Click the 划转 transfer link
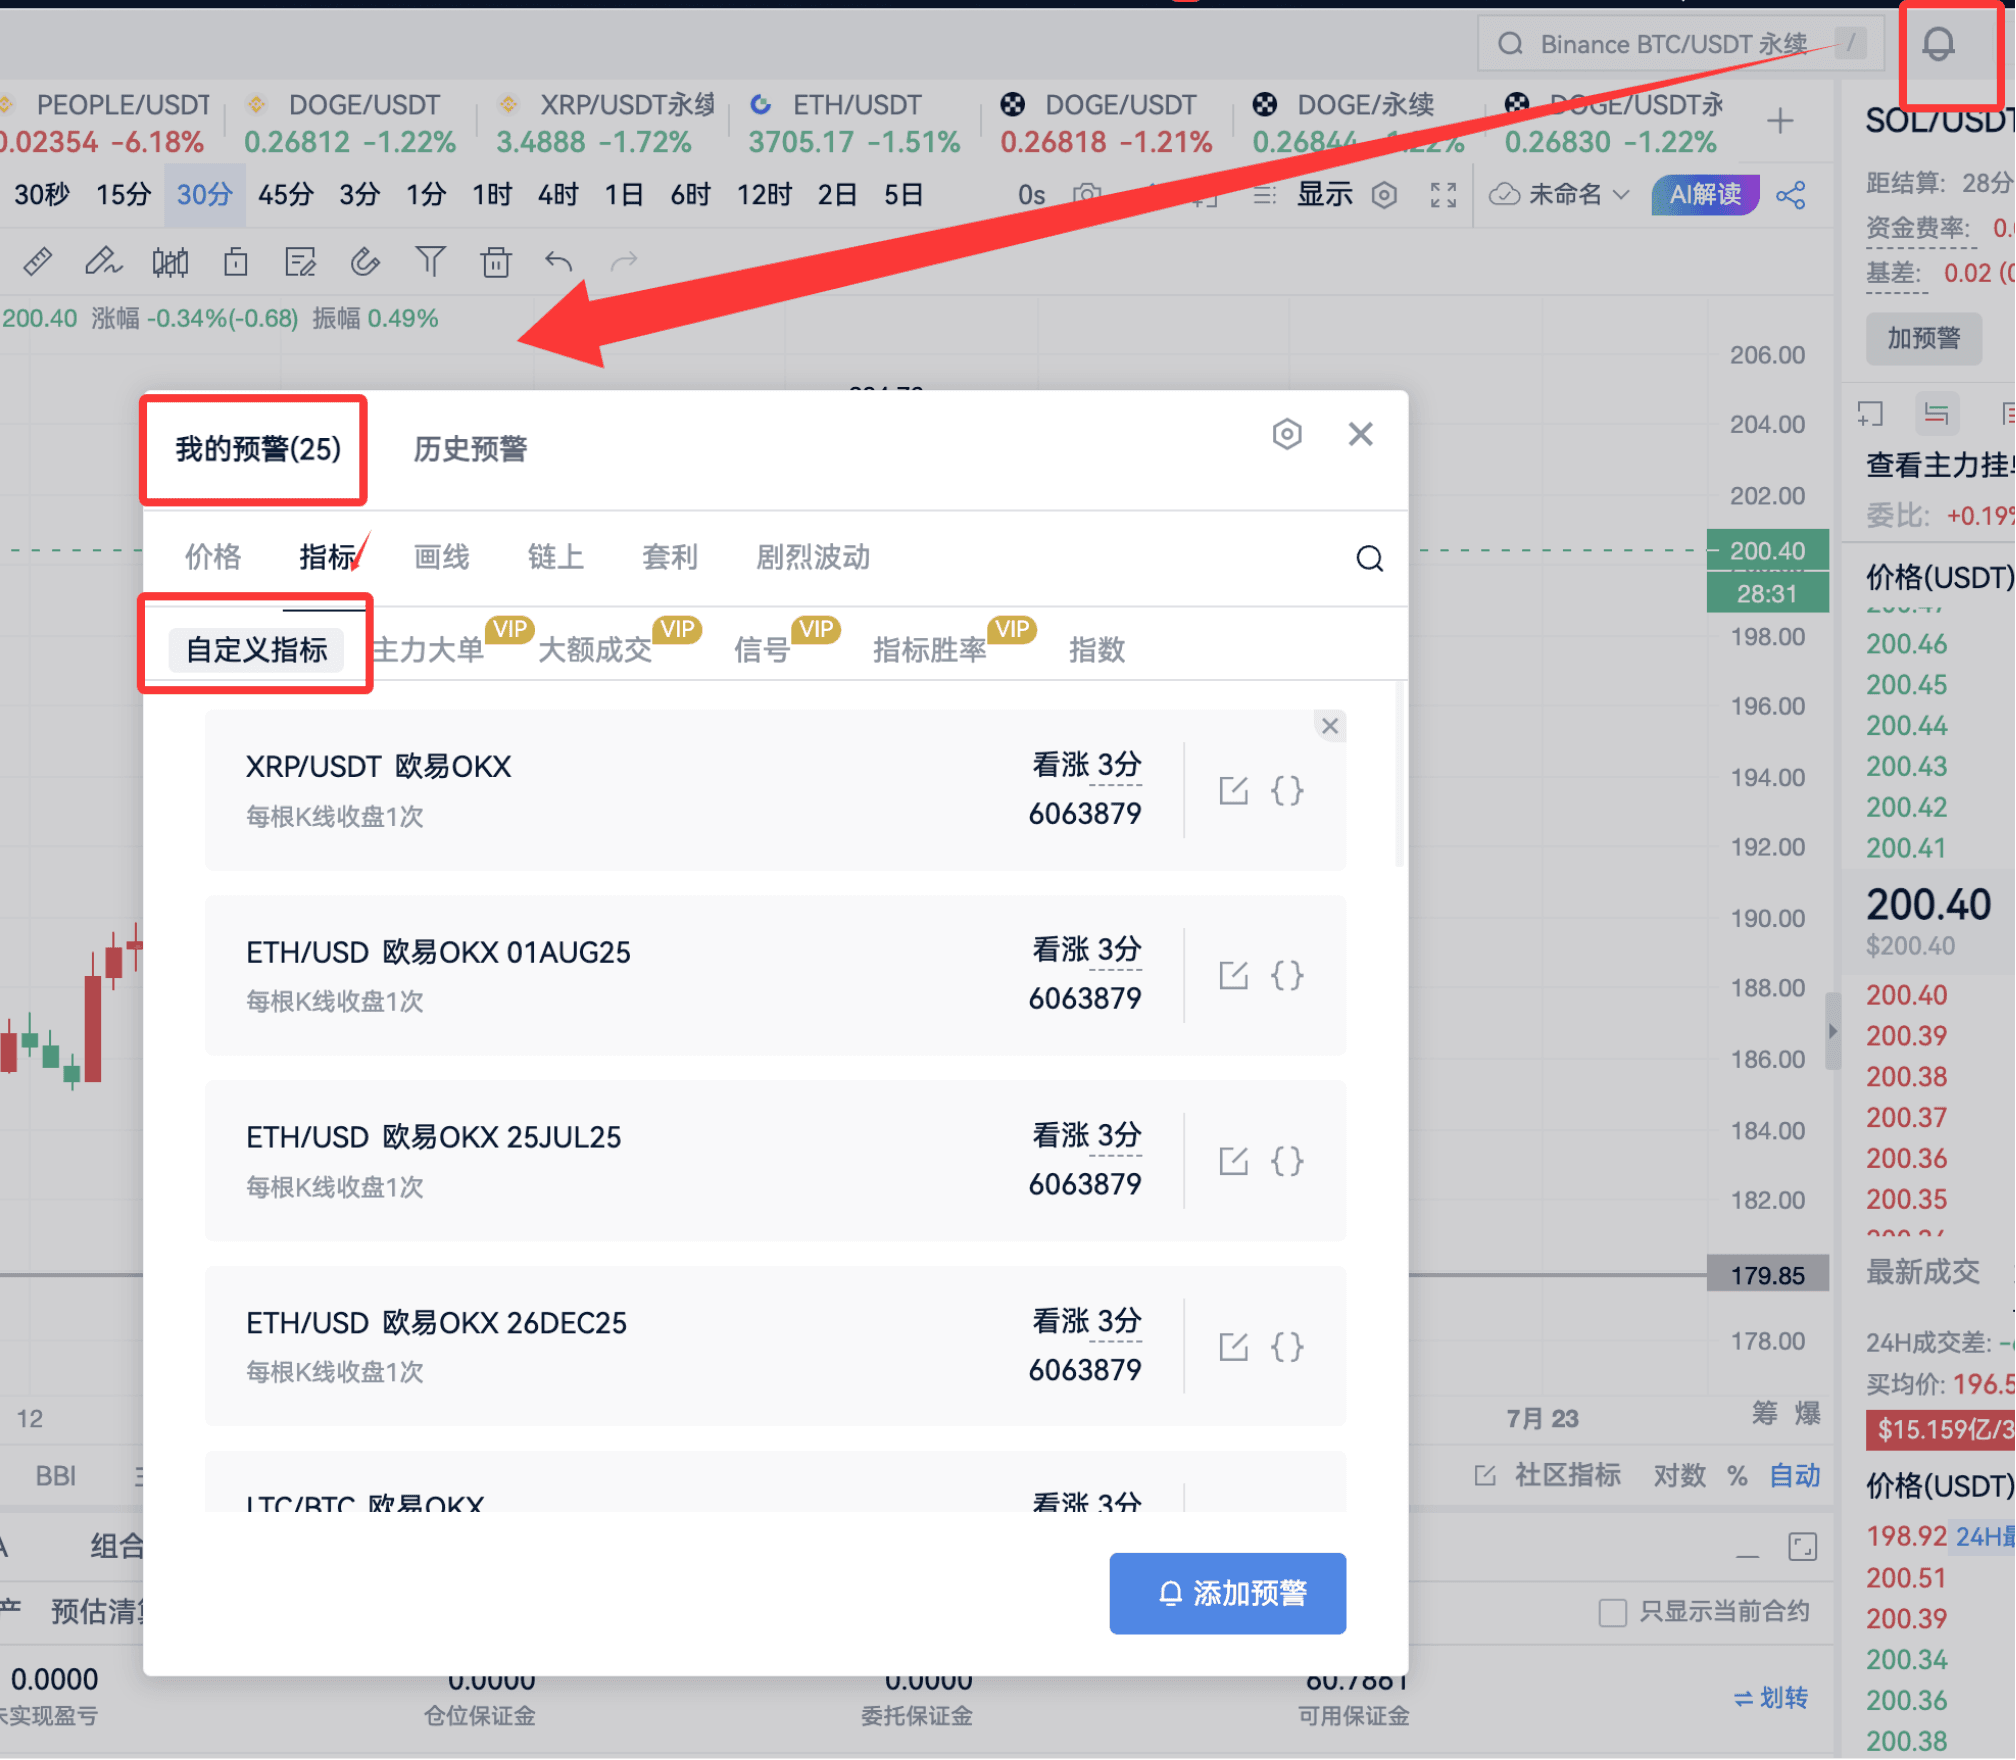 click(x=1770, y=1698)
